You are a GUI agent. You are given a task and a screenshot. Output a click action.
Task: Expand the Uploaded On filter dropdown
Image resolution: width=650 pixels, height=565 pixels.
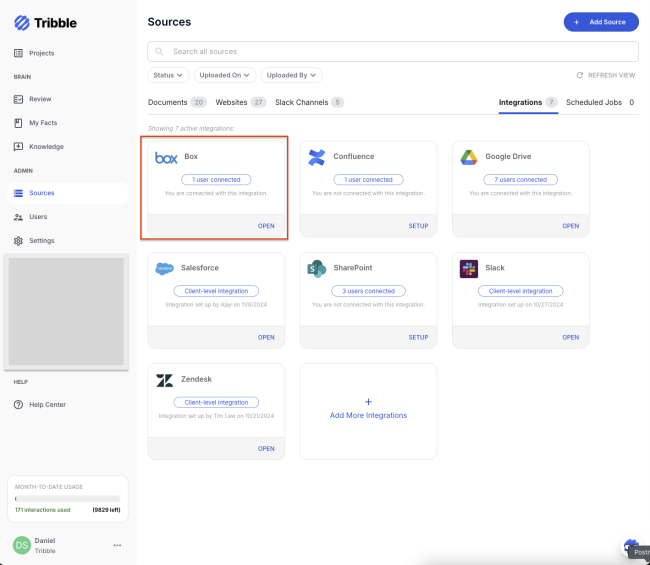point(224,75)
